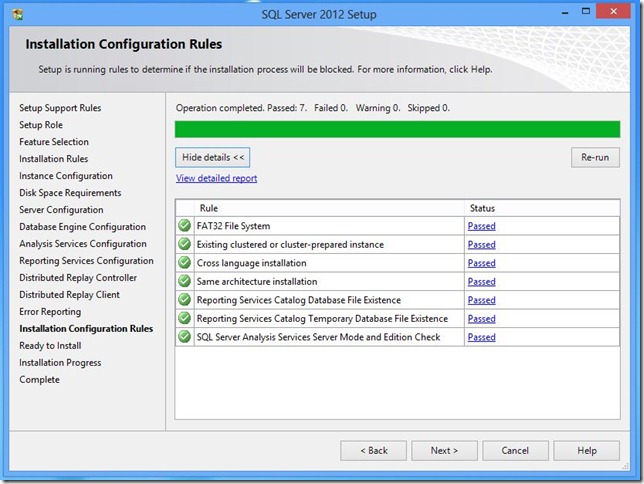Select Database Engine Configuration step
The image size is (644, 484).
click(83, 227)
